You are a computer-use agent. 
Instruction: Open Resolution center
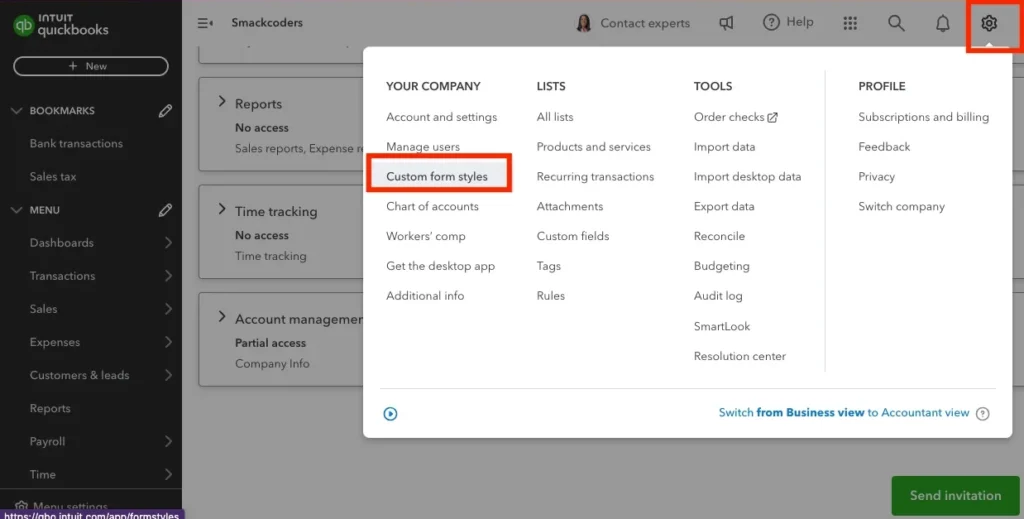pos(739,356)
